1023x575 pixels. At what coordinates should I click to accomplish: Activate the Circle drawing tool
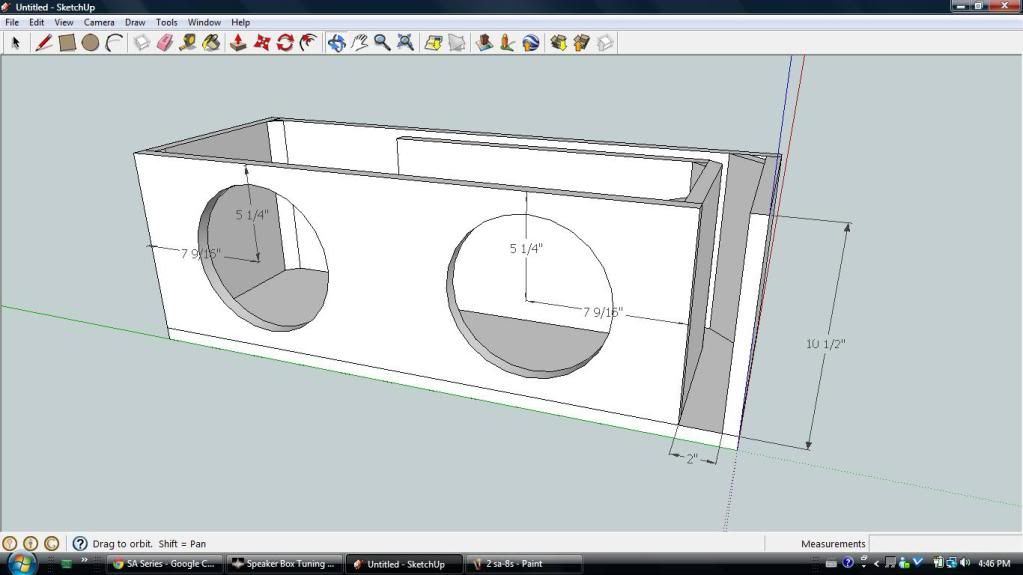(91, 43)
